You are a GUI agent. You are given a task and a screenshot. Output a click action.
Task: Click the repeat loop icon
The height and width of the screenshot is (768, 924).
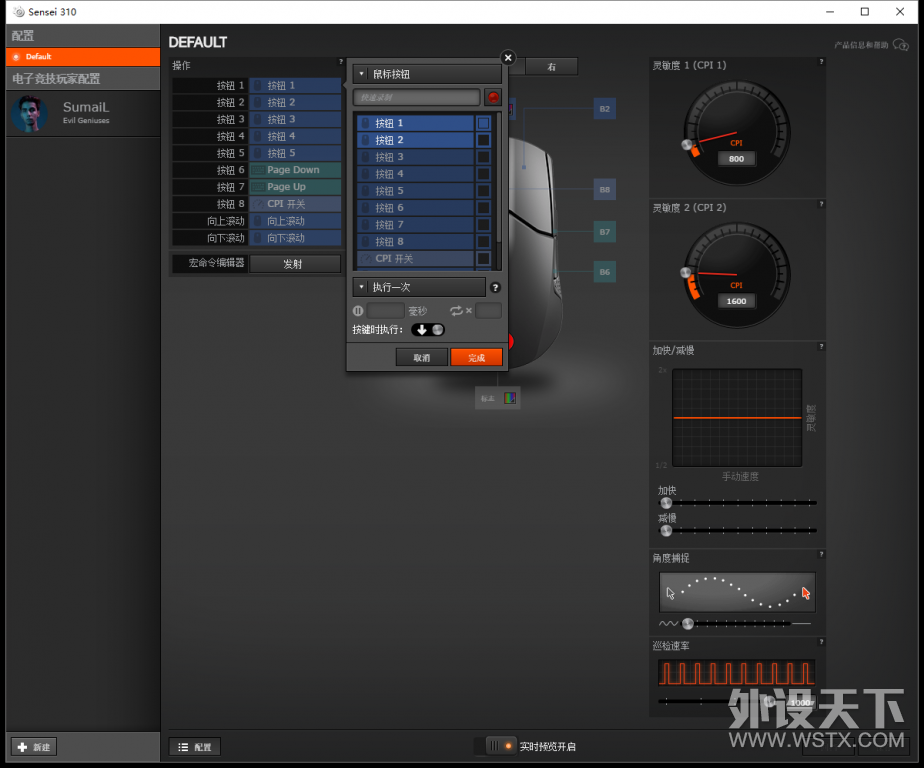(x=456, y=311)
